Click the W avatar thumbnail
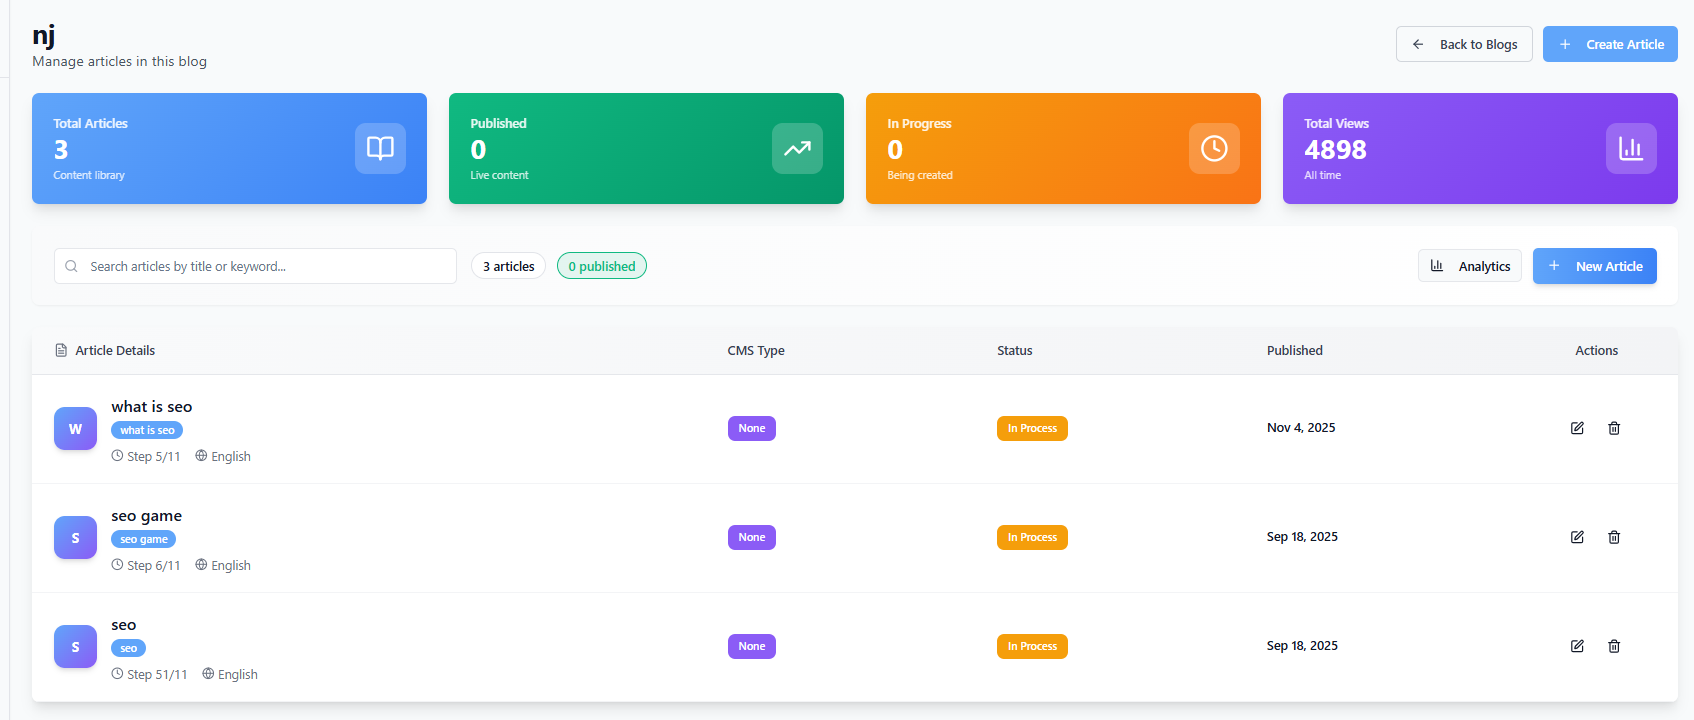1694x720 pixels. [75, 429]
